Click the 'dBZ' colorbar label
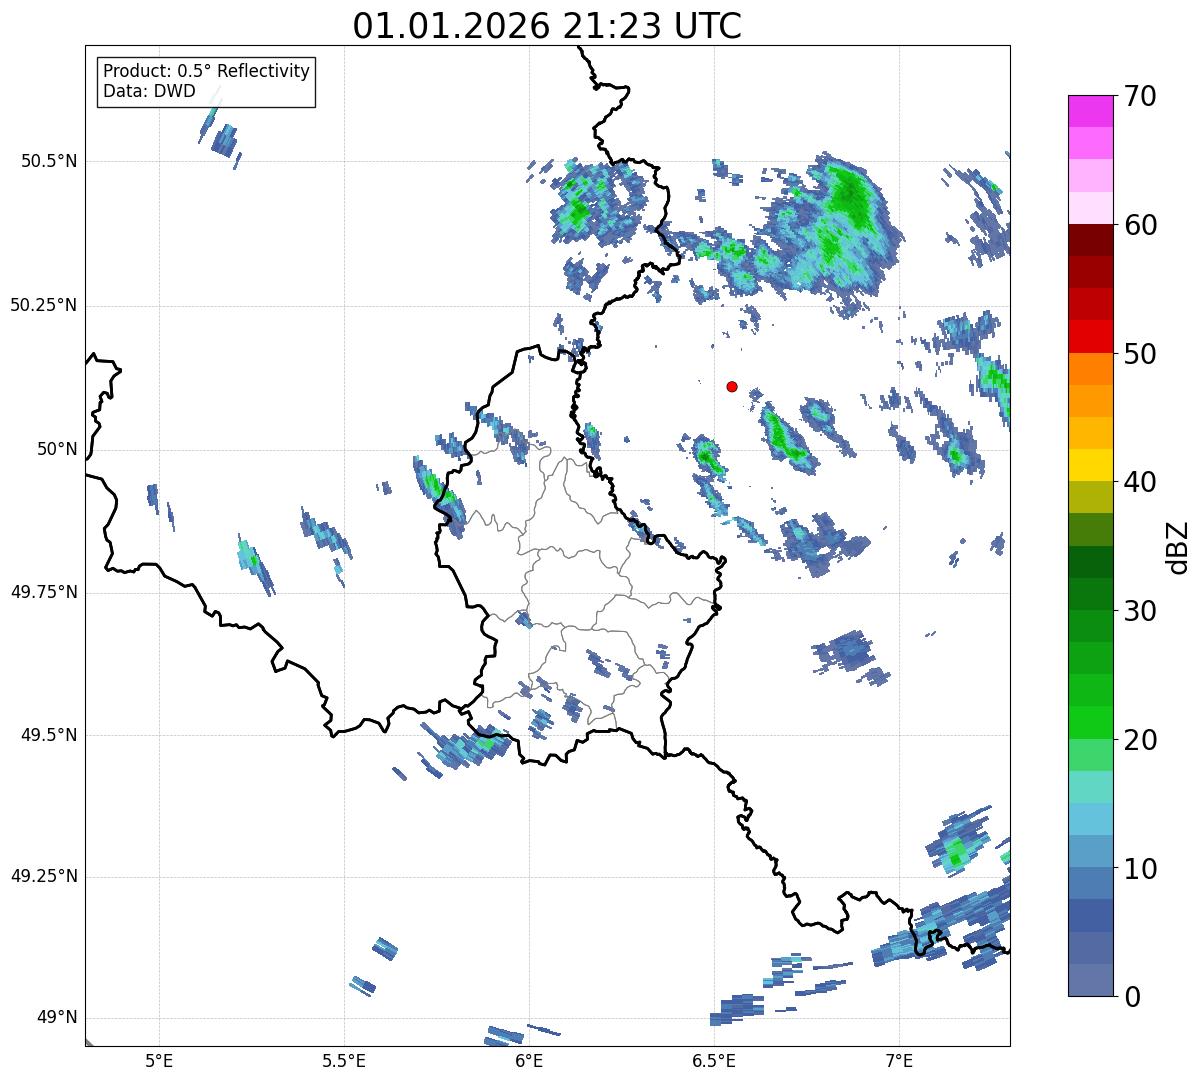Image resolution: width=1202 pixels, height=1081 pixels. pyautogui.click(x=1178, y=546)
